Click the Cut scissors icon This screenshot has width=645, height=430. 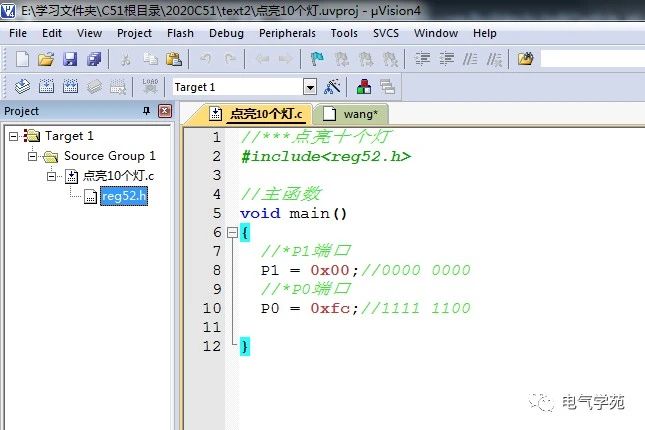(125, 59)
